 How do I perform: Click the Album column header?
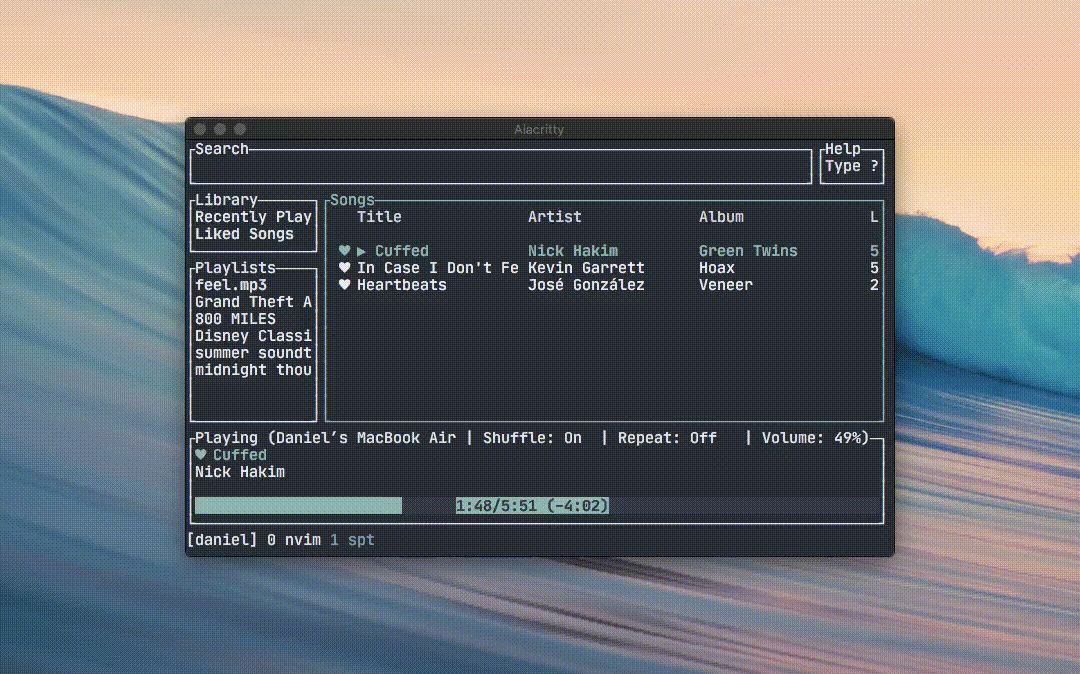coord(721,217)
